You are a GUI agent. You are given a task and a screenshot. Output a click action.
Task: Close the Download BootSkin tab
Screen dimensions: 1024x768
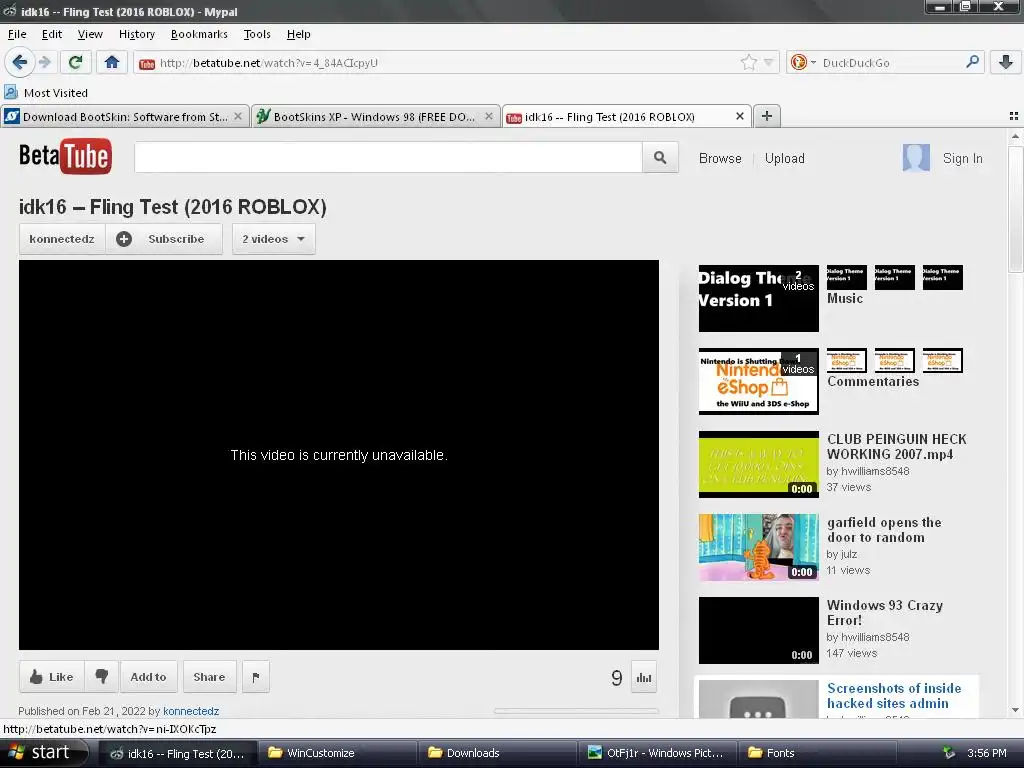[x=238, y=116]
